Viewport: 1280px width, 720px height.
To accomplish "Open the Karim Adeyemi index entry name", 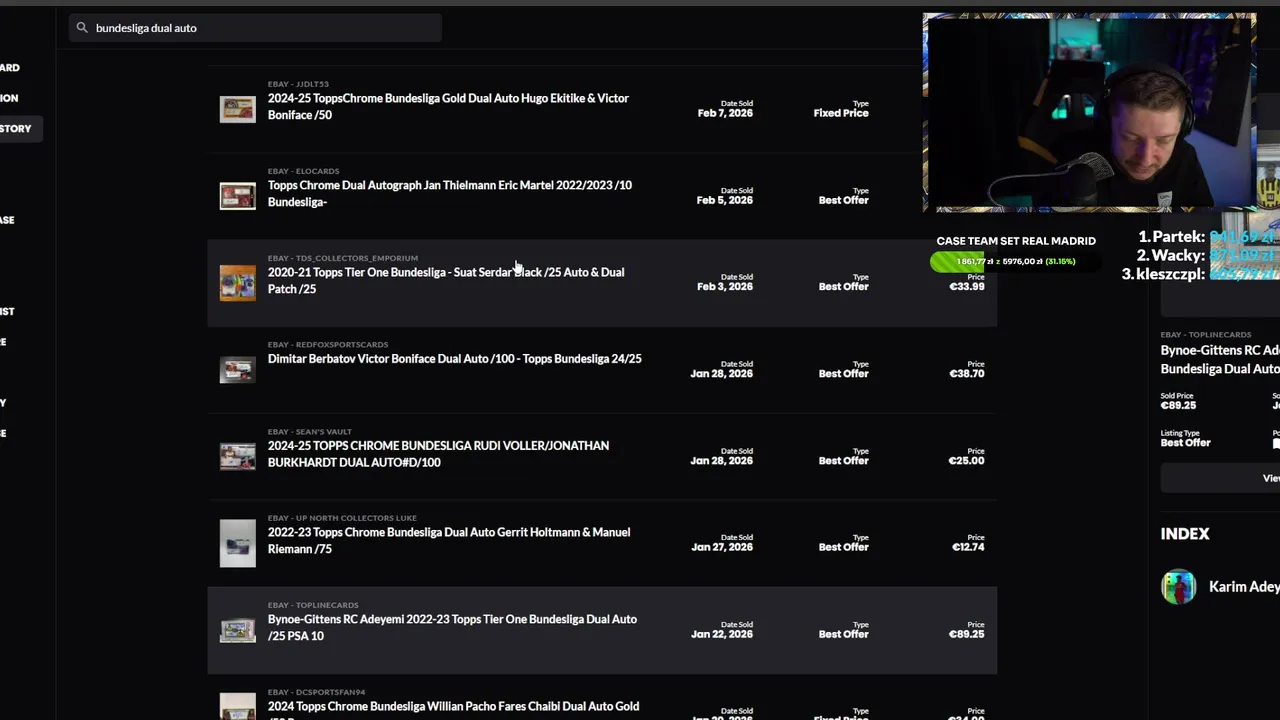I will point(1244,587).
